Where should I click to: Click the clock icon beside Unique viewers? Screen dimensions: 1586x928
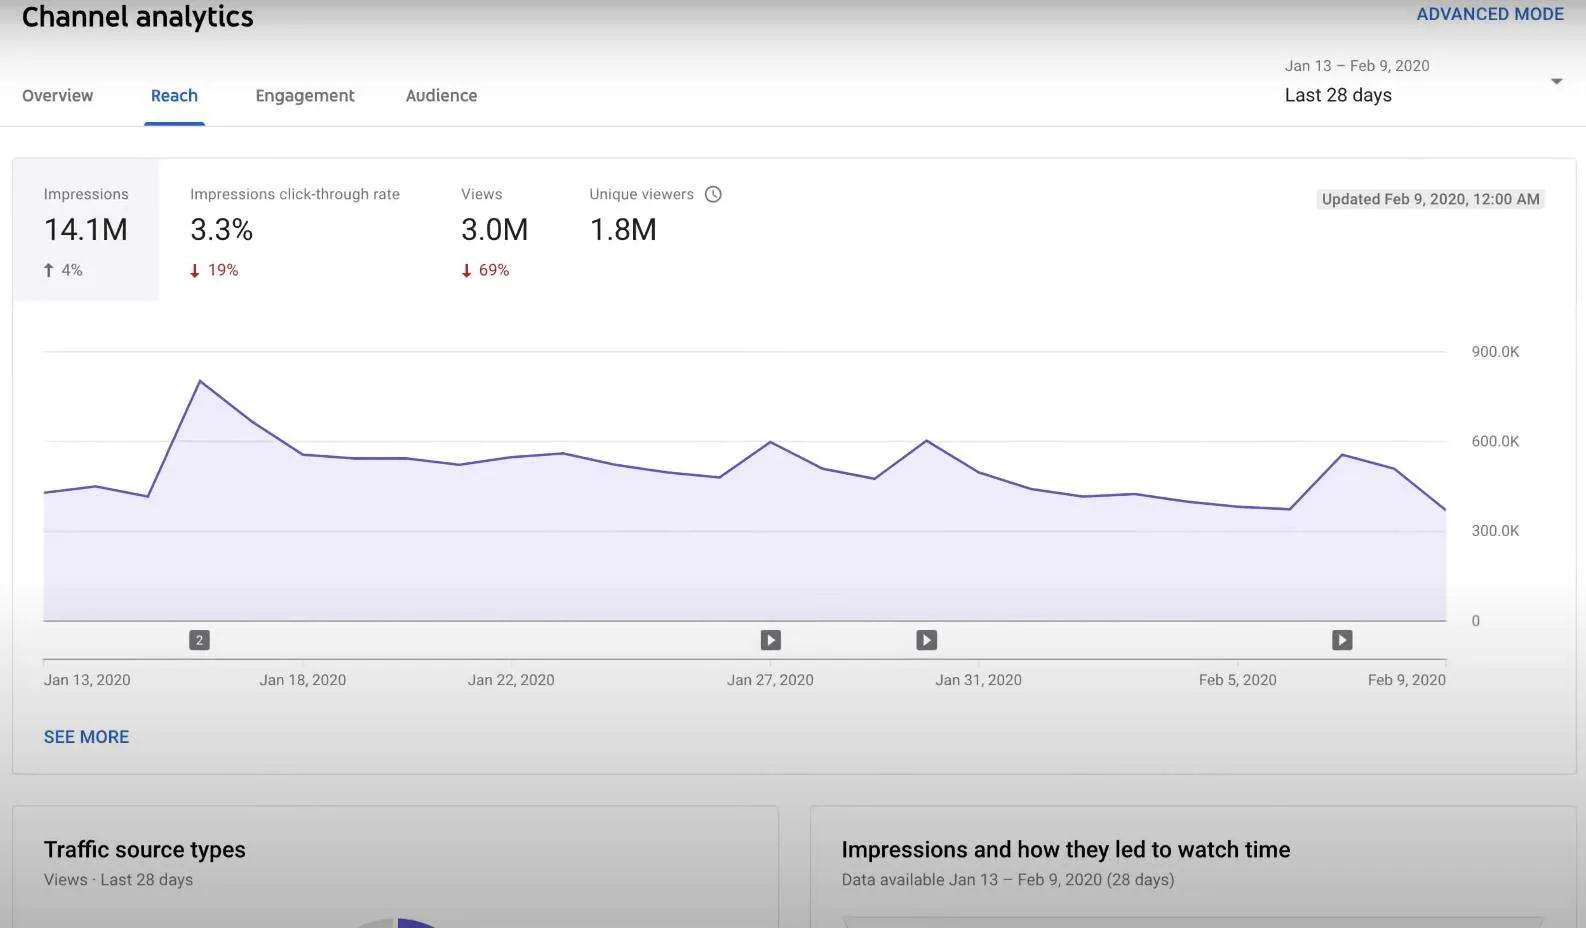point(713,194)
